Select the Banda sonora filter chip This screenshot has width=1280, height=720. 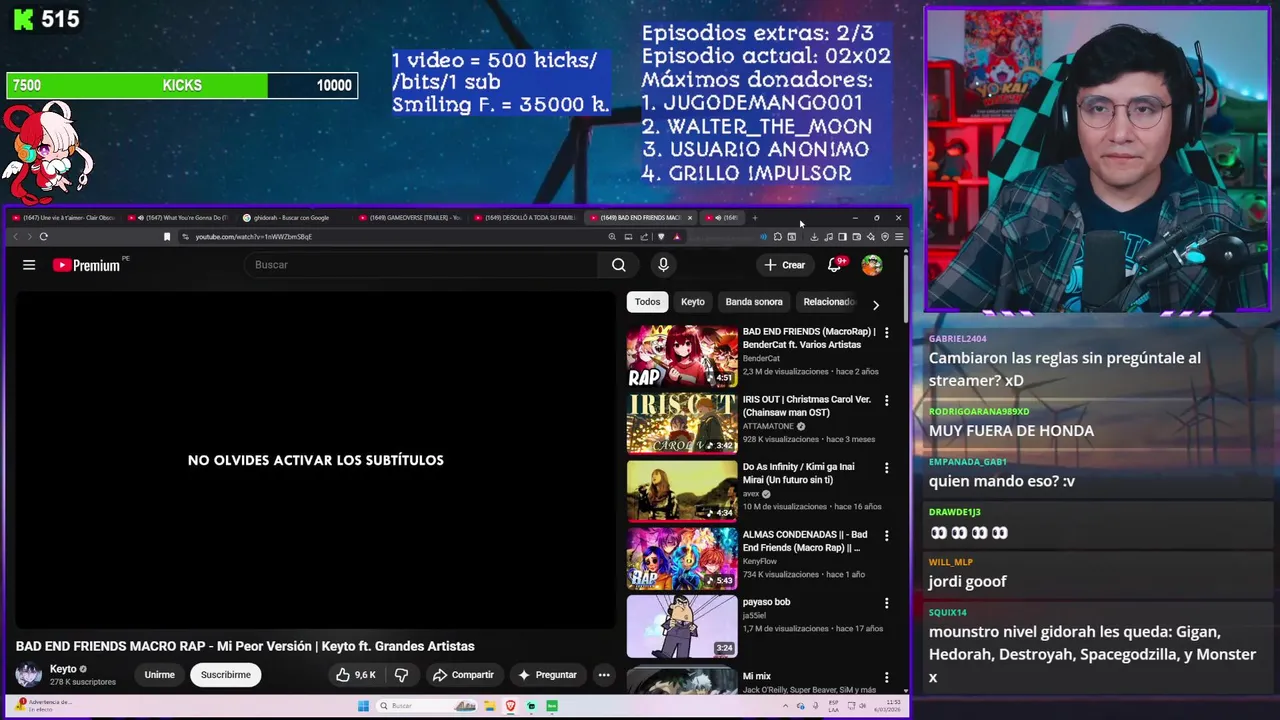(754, 302)
